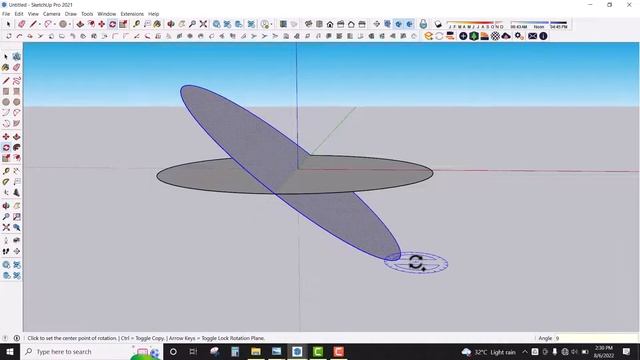Select the Freehand tool in left toolbar
The image size is (640, 360).
(17, 81)
